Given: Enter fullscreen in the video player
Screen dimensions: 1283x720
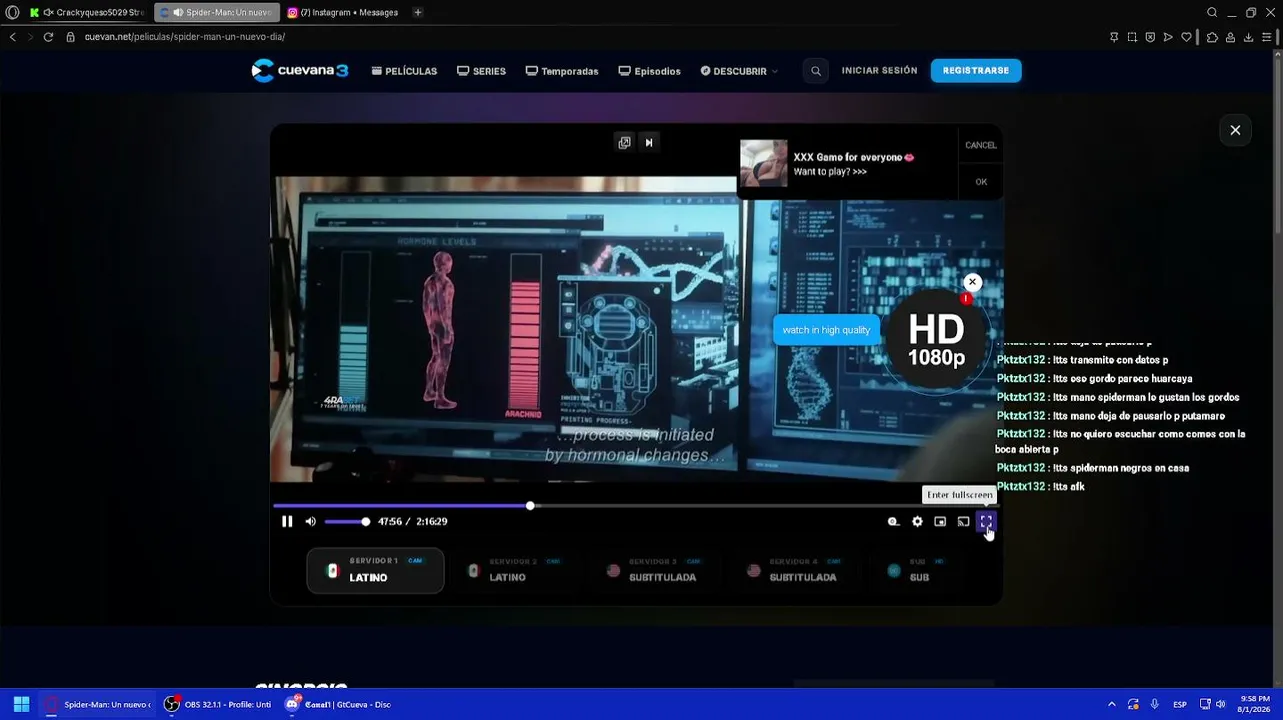Looking at the screenshot, I should [x=986, y=521].
